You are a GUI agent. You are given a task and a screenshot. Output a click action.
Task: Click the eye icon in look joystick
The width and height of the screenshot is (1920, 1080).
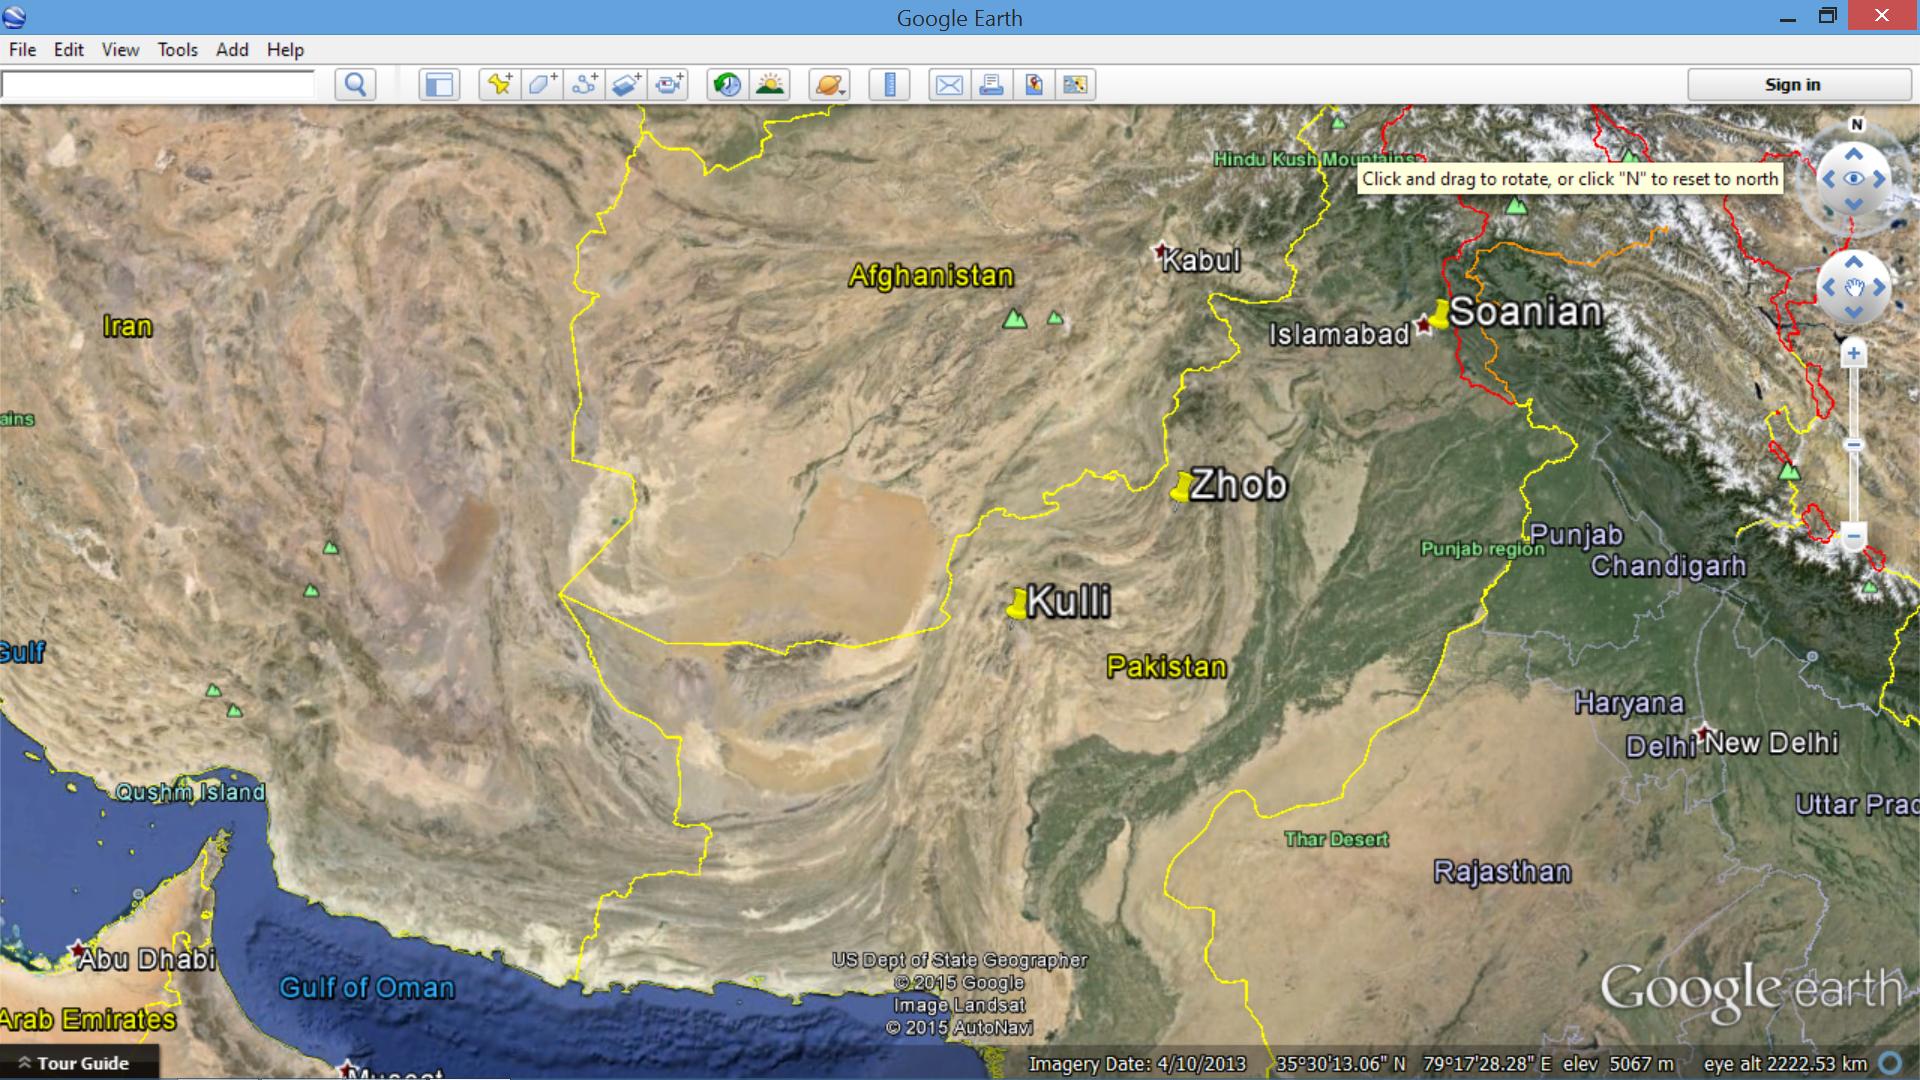1854,179
